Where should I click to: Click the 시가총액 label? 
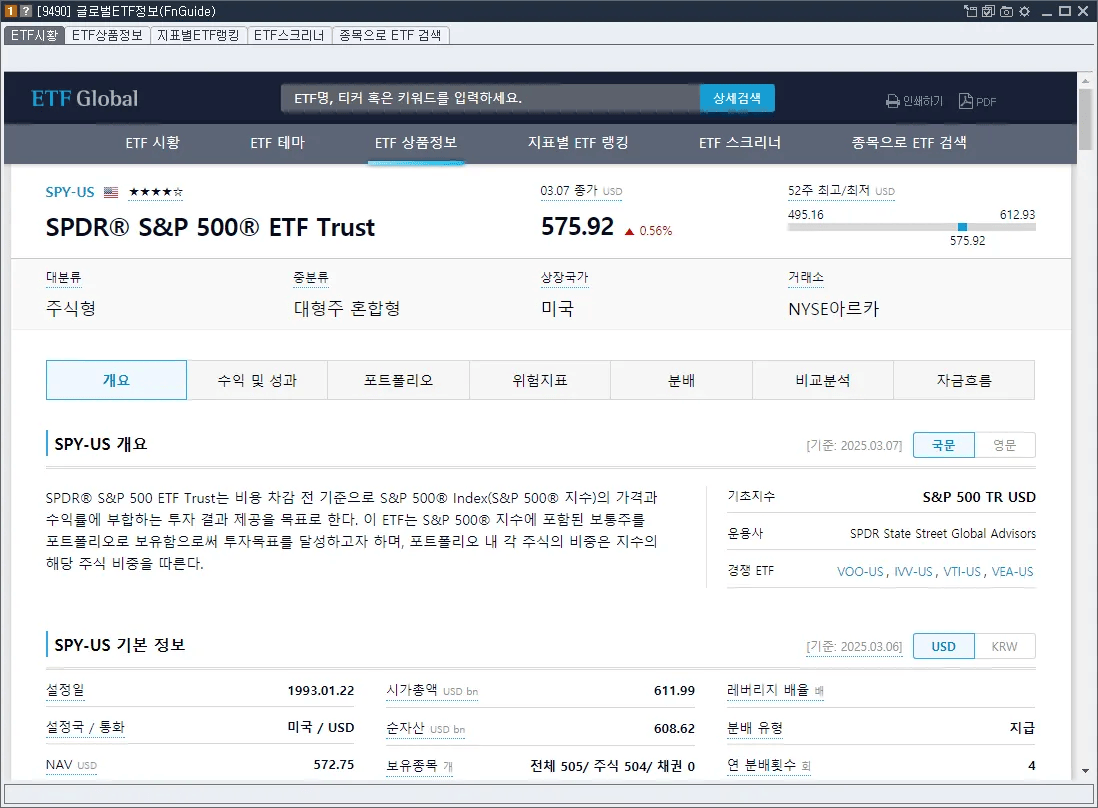click(x=412, y=690)
